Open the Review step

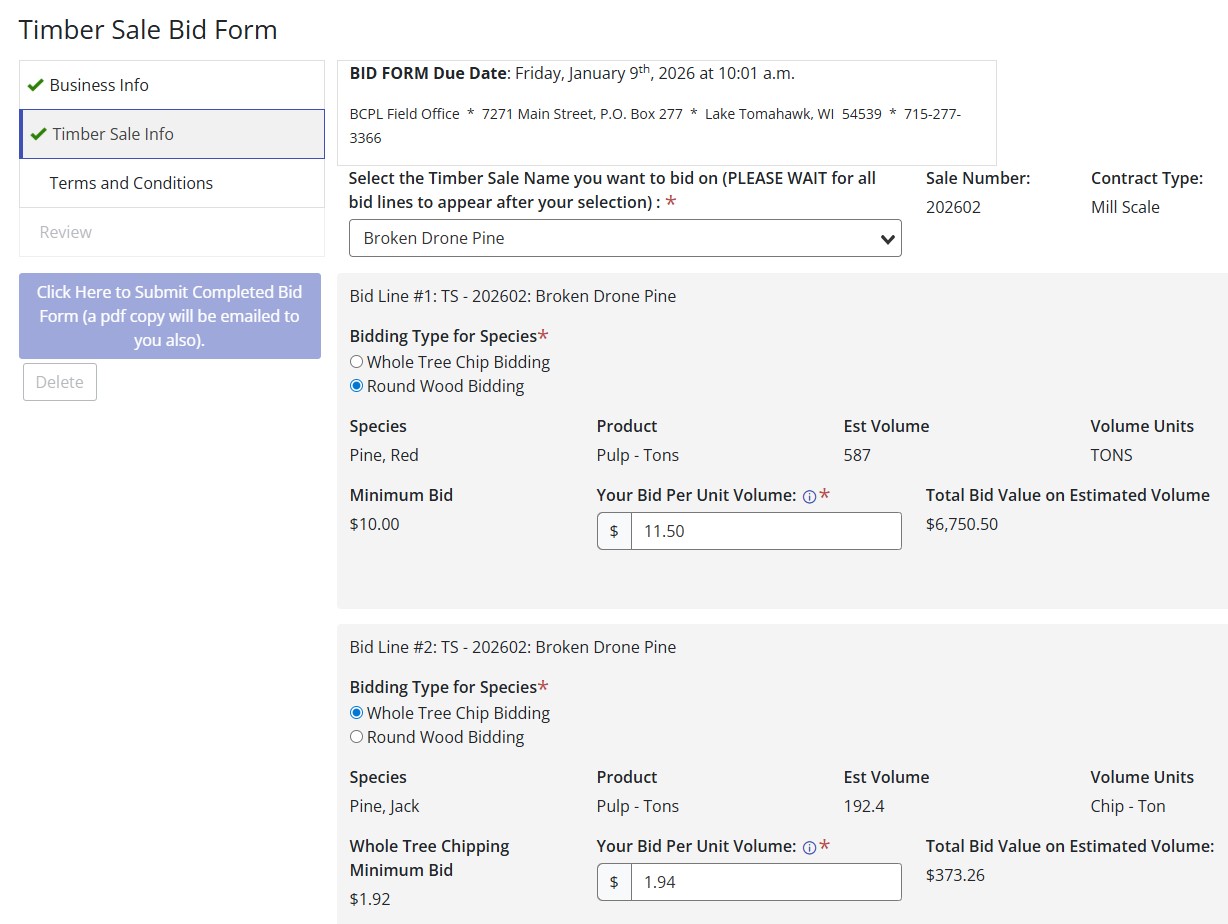(x=172, y=232)
